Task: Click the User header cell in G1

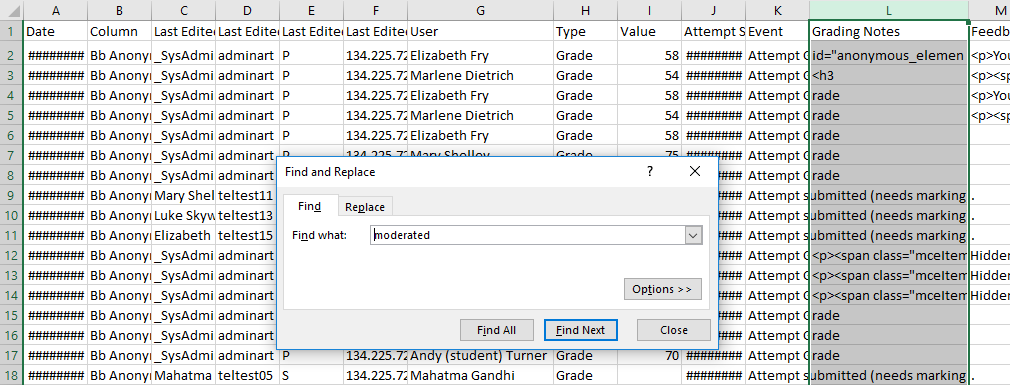Action: pos(481,32)
